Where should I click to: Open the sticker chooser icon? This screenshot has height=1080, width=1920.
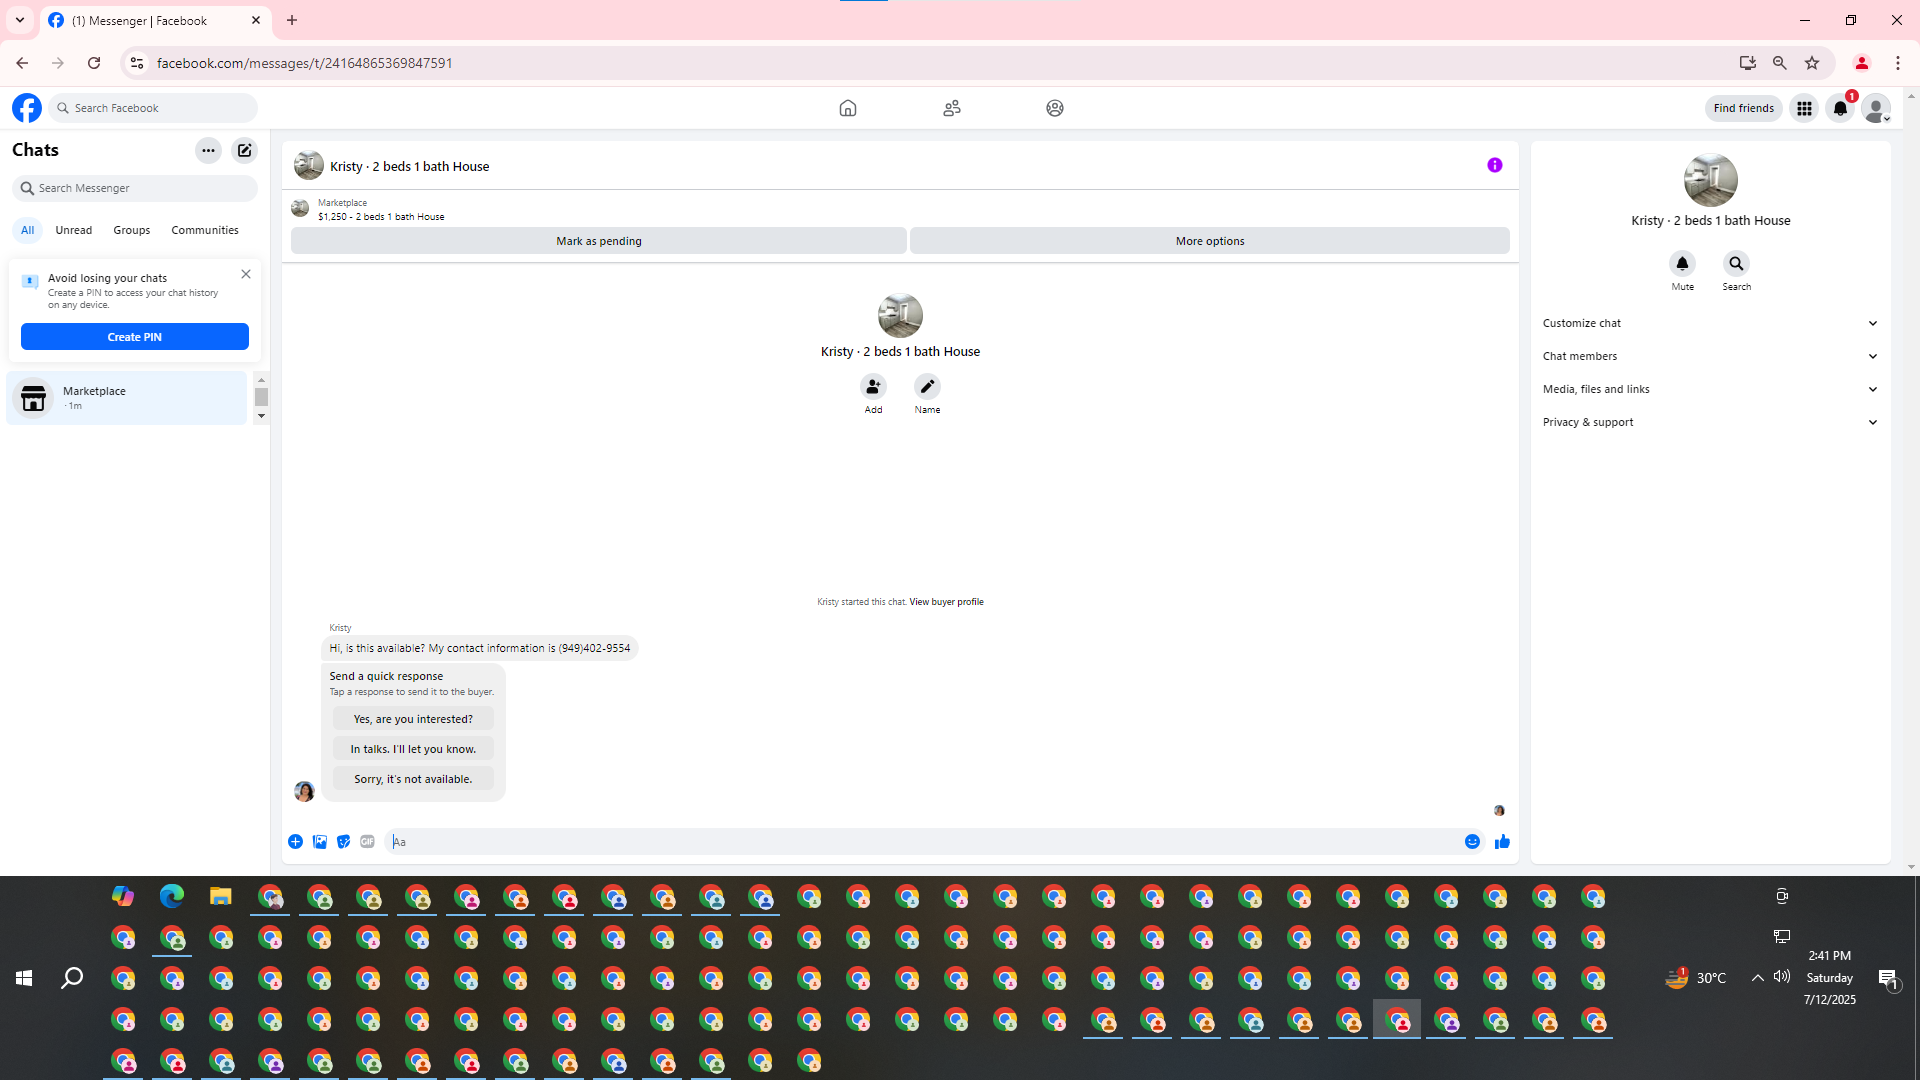[343, 842]
